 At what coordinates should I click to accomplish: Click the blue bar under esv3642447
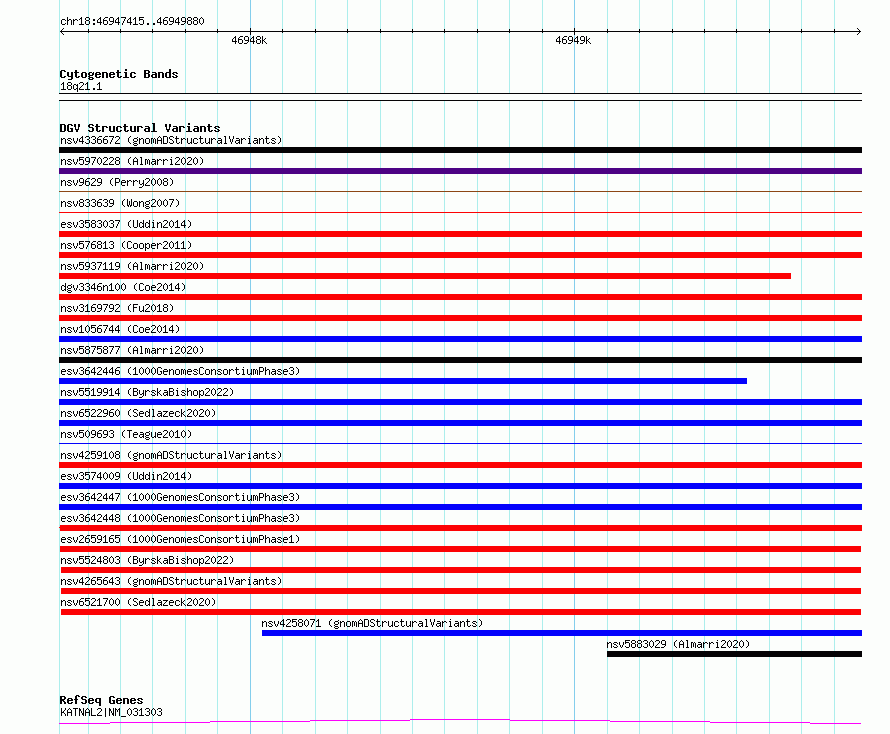point(460,507)
